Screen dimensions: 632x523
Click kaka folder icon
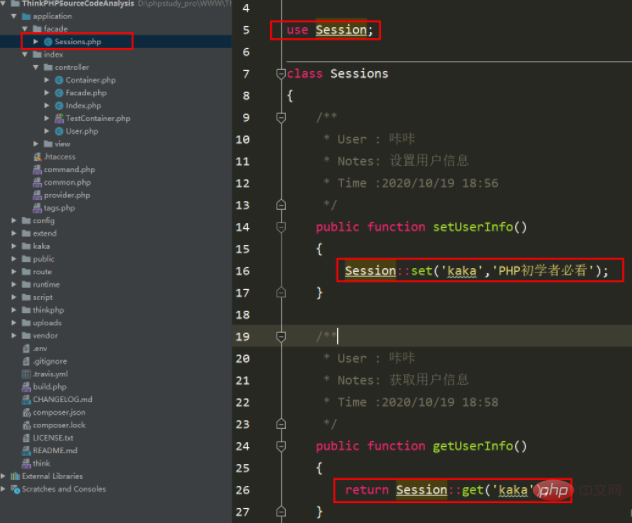[x=27, y=246]
